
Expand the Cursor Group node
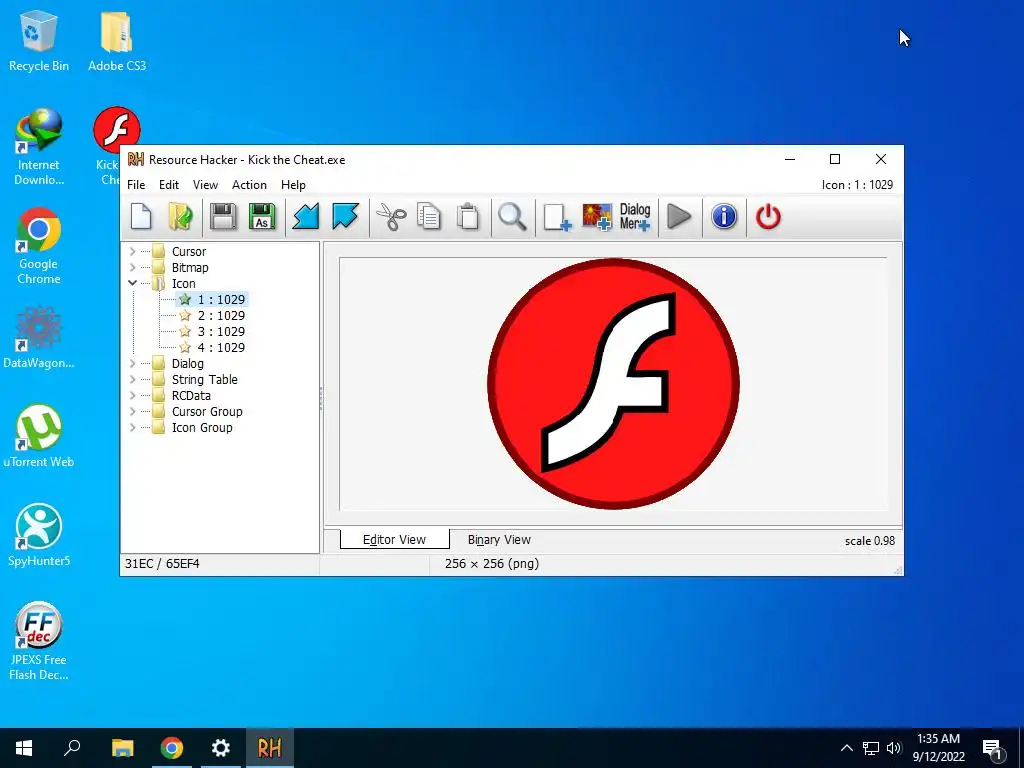coord(133,411)
